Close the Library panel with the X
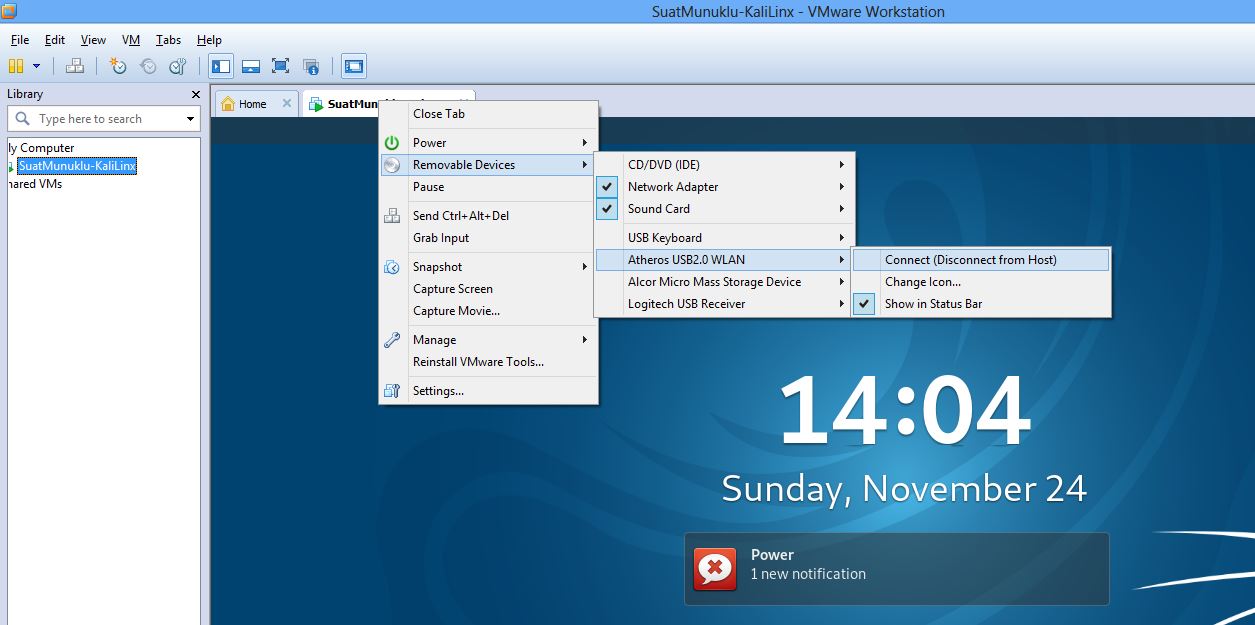Viewport: 1255px width, 625px height. click(196, 94)
